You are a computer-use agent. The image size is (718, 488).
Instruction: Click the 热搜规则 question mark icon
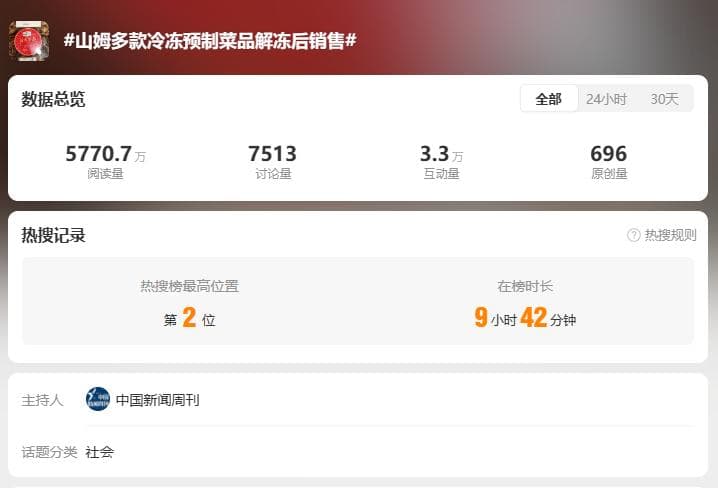pos(633,235)
